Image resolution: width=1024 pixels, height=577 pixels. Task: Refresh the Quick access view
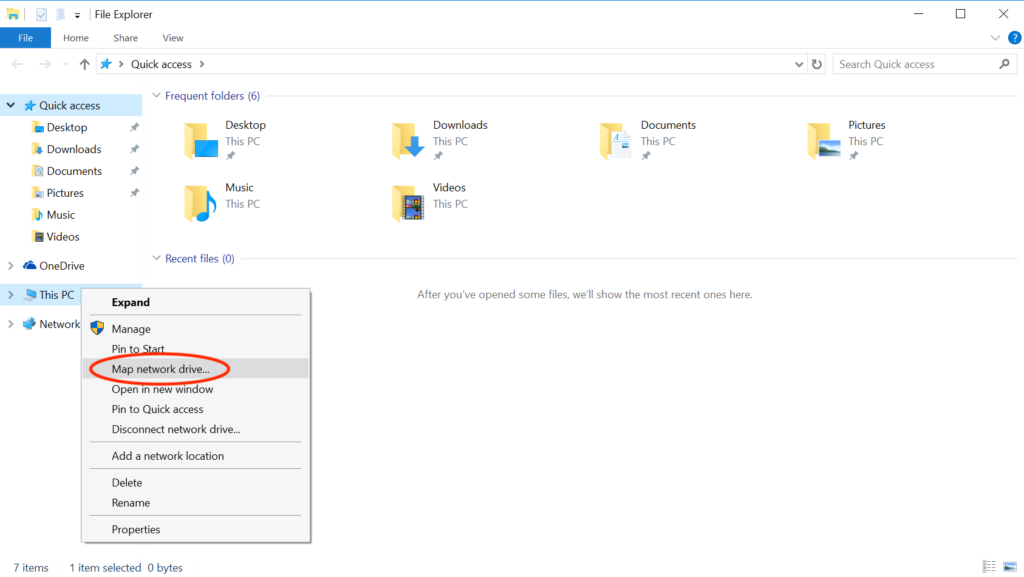tap(817, 64)
